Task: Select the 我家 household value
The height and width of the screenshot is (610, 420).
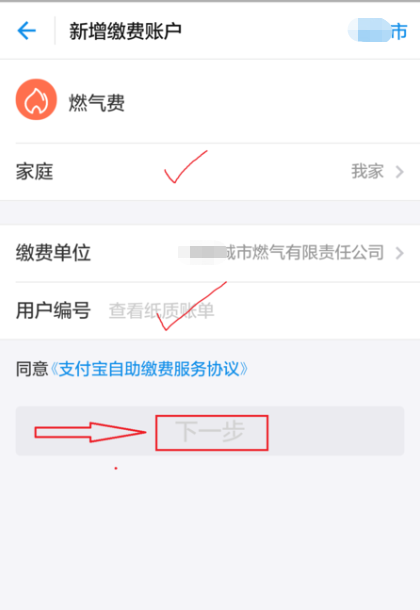Action: point(368,171)
